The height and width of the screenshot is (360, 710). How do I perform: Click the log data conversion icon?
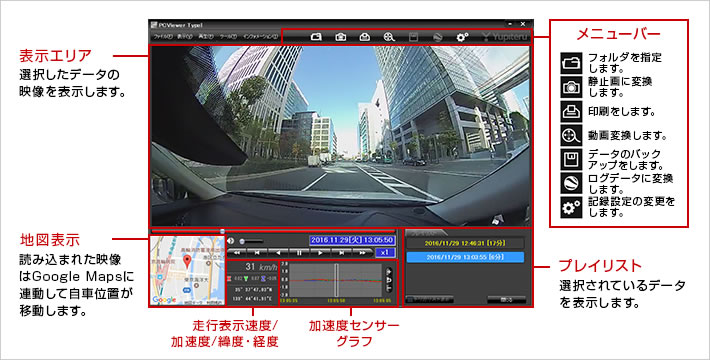click(x=437, y=37)
